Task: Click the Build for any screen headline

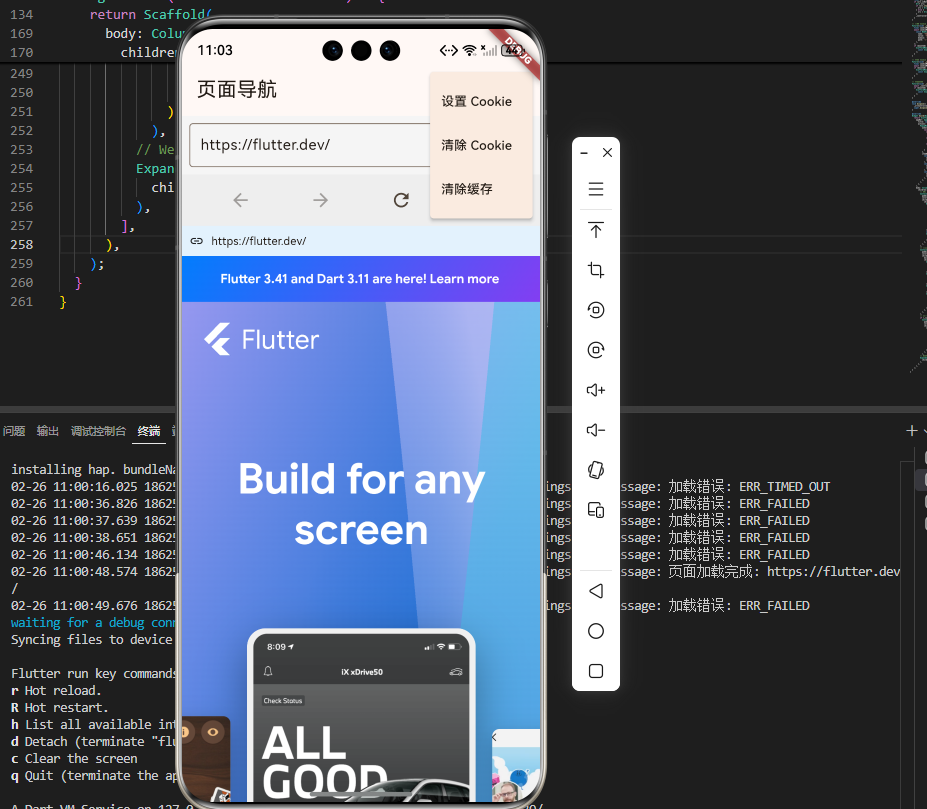Action: pos(361,504)
